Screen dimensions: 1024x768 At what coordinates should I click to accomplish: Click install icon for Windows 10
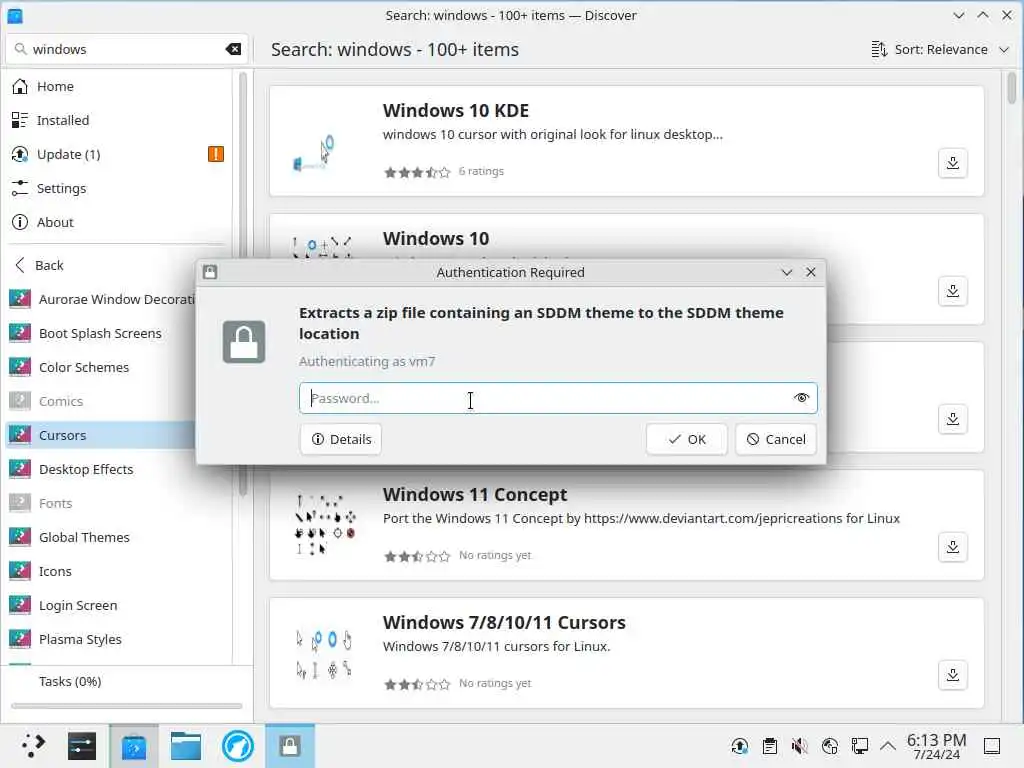pos(953,291)
